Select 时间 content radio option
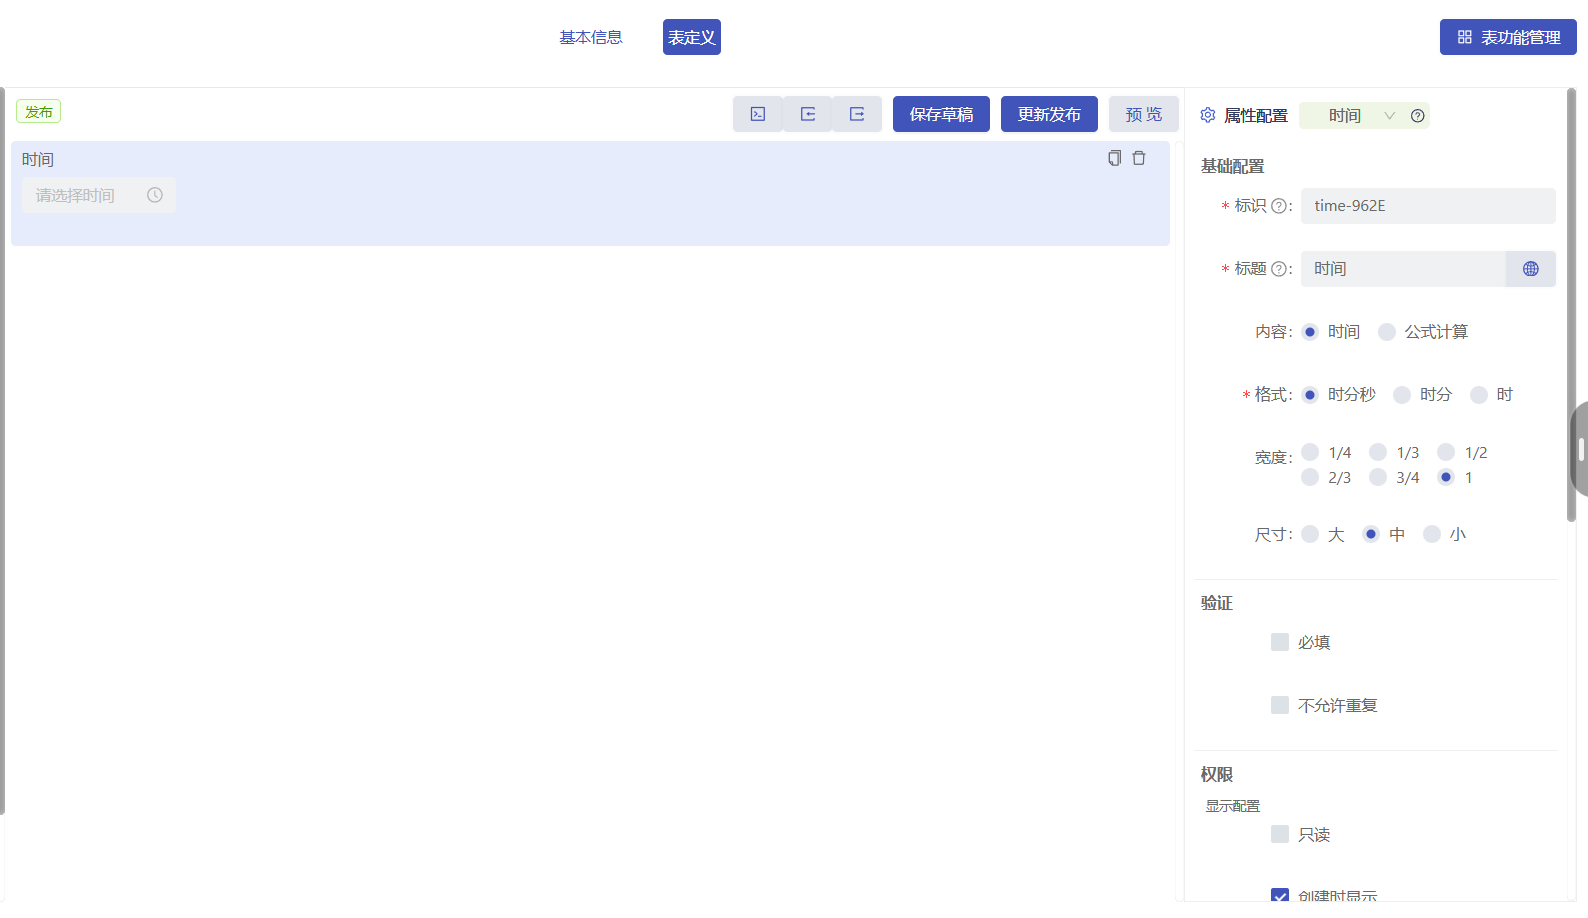This screenshot has width=1588, height=918. [x=1310, y=332]
